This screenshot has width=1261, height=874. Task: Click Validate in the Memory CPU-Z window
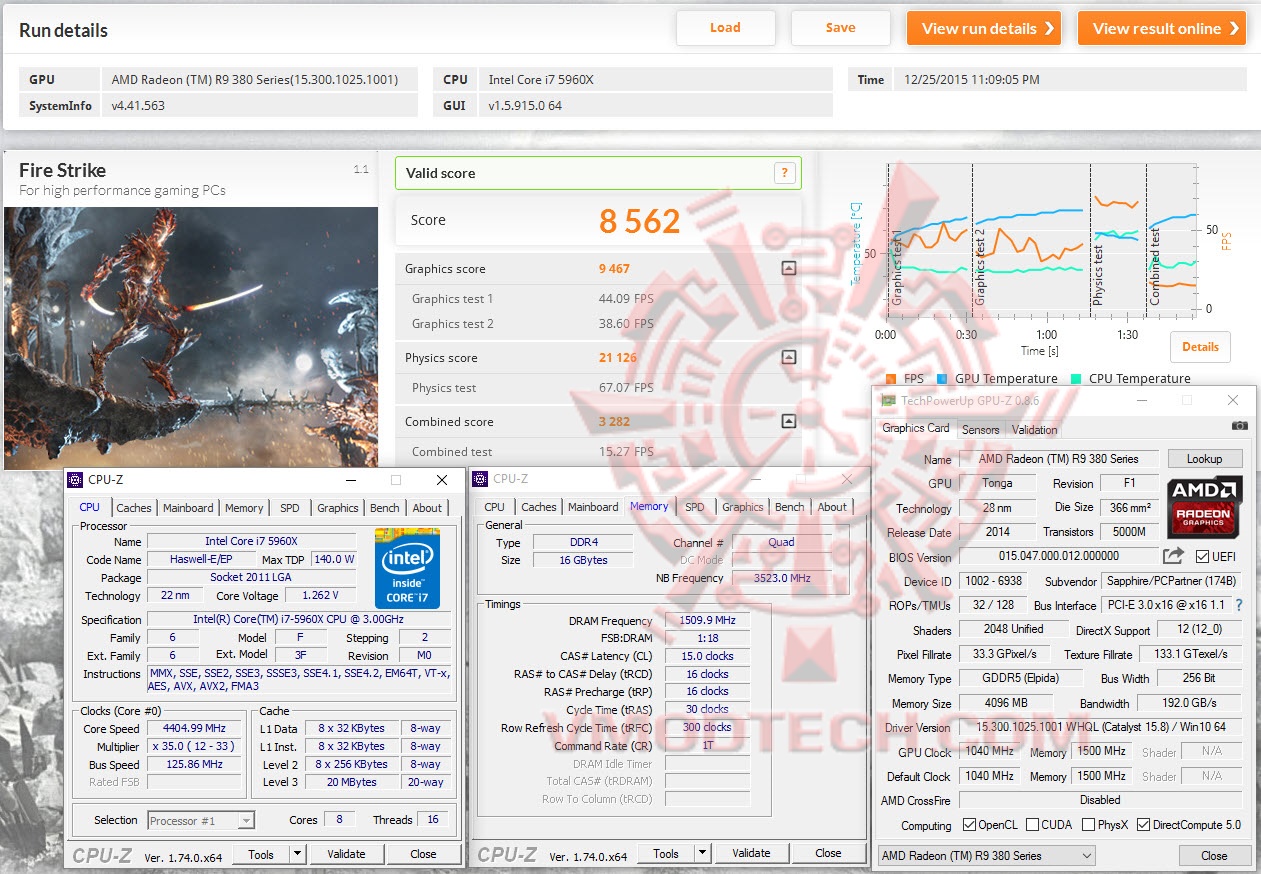[751, 853]
